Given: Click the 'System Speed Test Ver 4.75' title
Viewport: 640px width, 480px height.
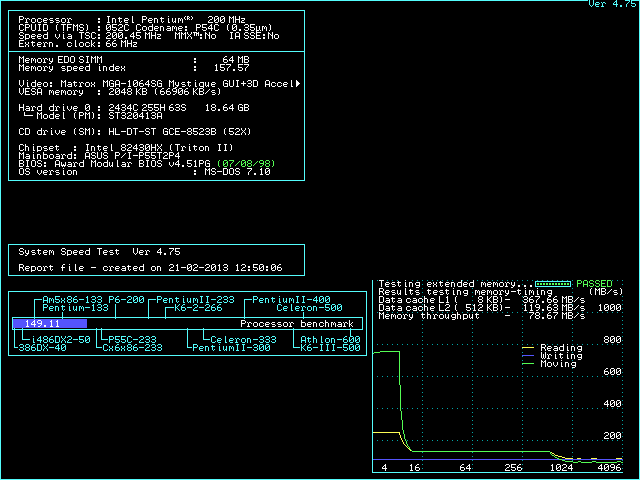Looking at the screenshot, I should pyautogui.click(x=99, y=252).
